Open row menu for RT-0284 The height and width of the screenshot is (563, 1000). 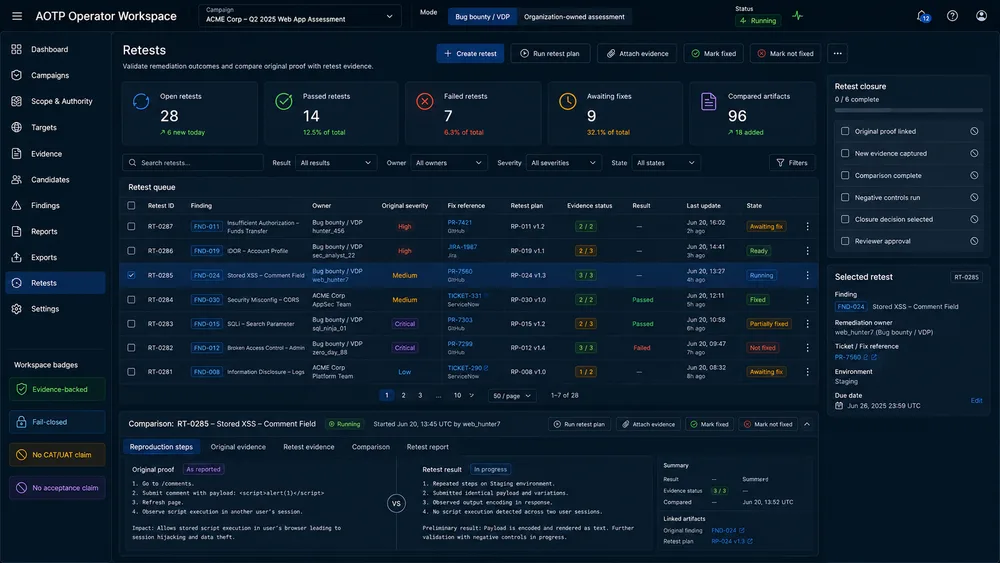point(807,300)
